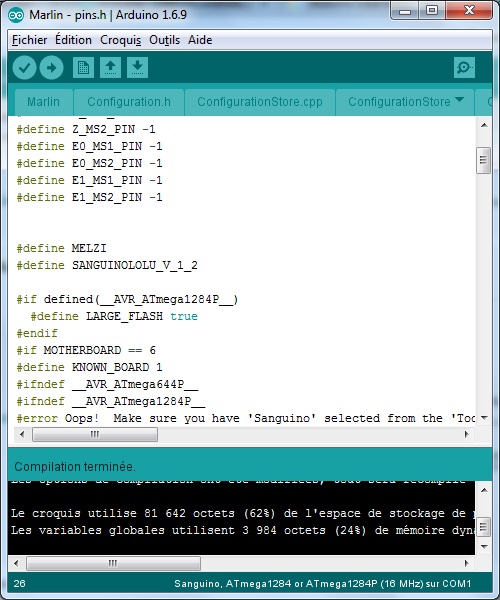The image size is (500, 600).
Task: Click the editor vertical scroll up arrow
Action: (x=484, y=125)
